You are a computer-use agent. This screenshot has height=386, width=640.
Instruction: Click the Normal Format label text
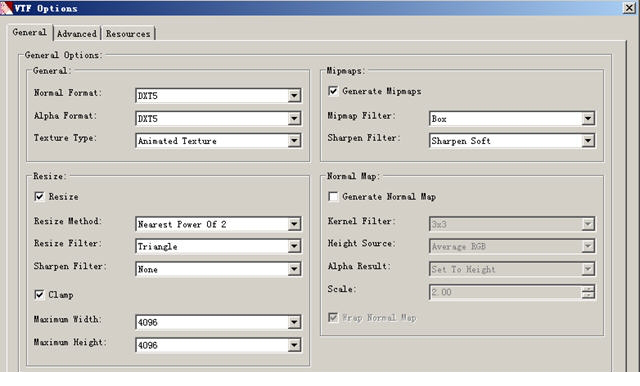pos(68,93)
